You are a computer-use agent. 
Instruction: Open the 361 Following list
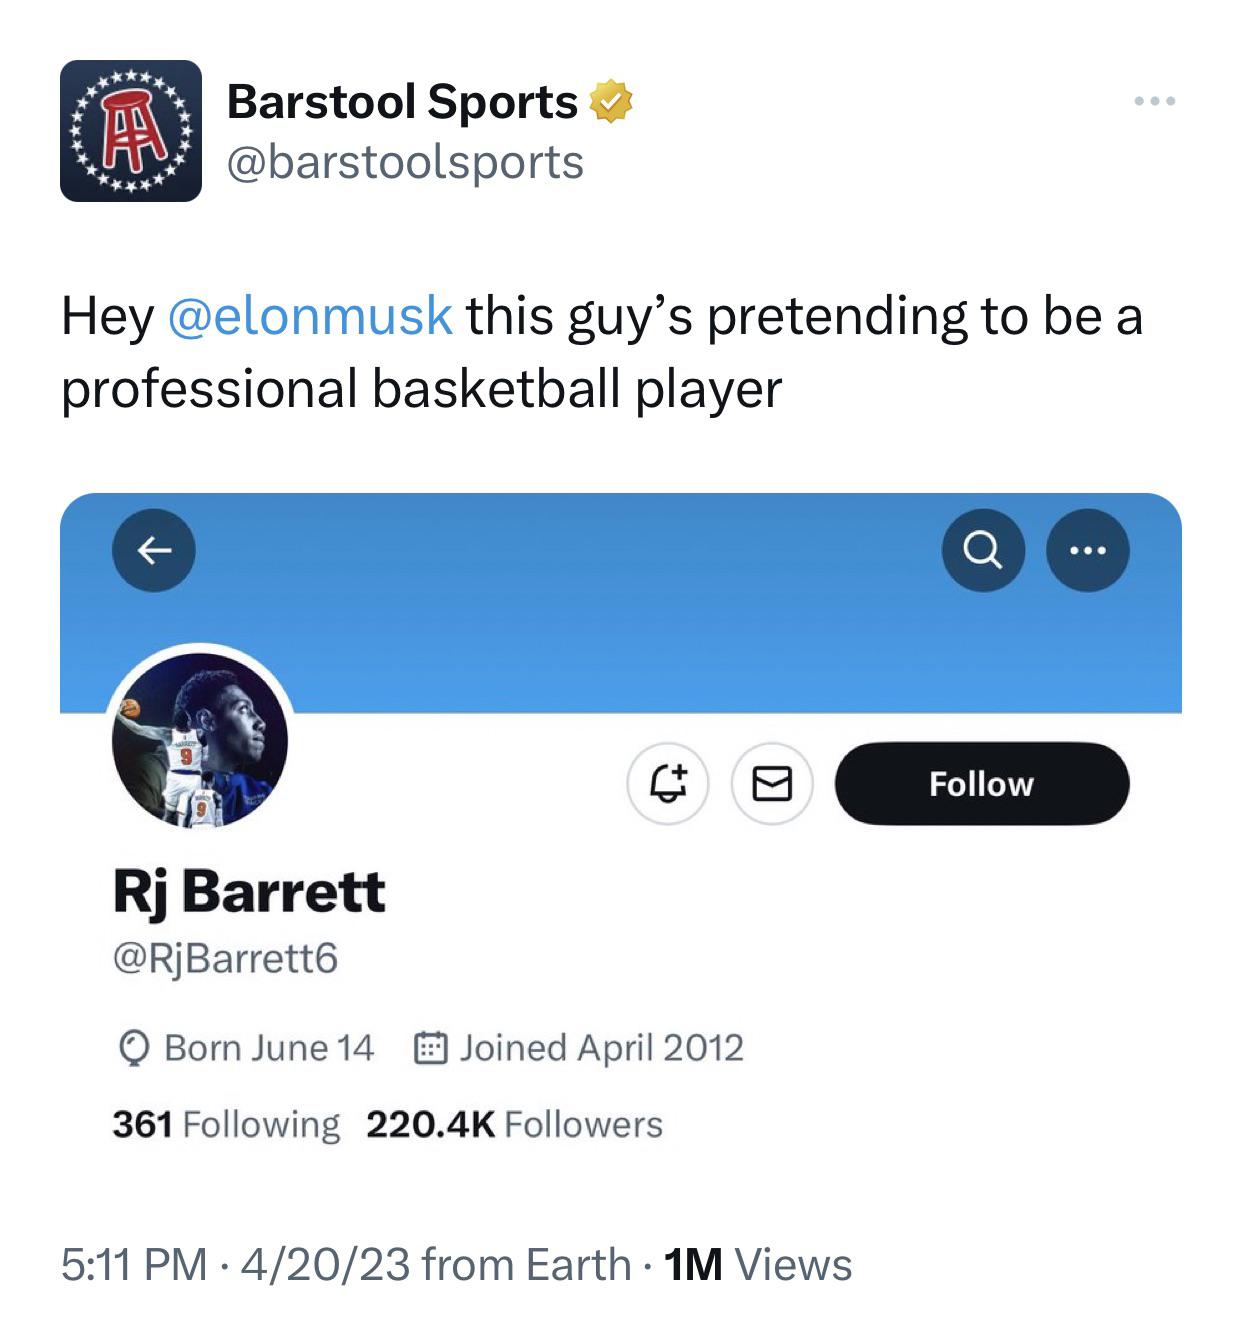pyautogui.click(x=226, y=1124)
